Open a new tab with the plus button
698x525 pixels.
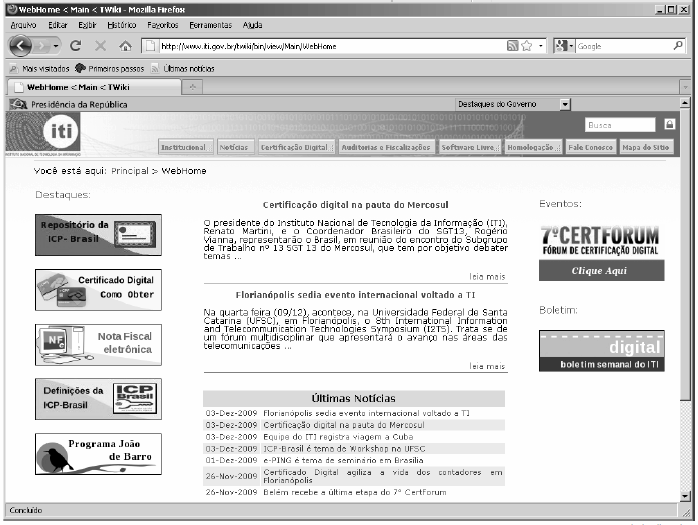pyautogui.click(x=191, y=87)
